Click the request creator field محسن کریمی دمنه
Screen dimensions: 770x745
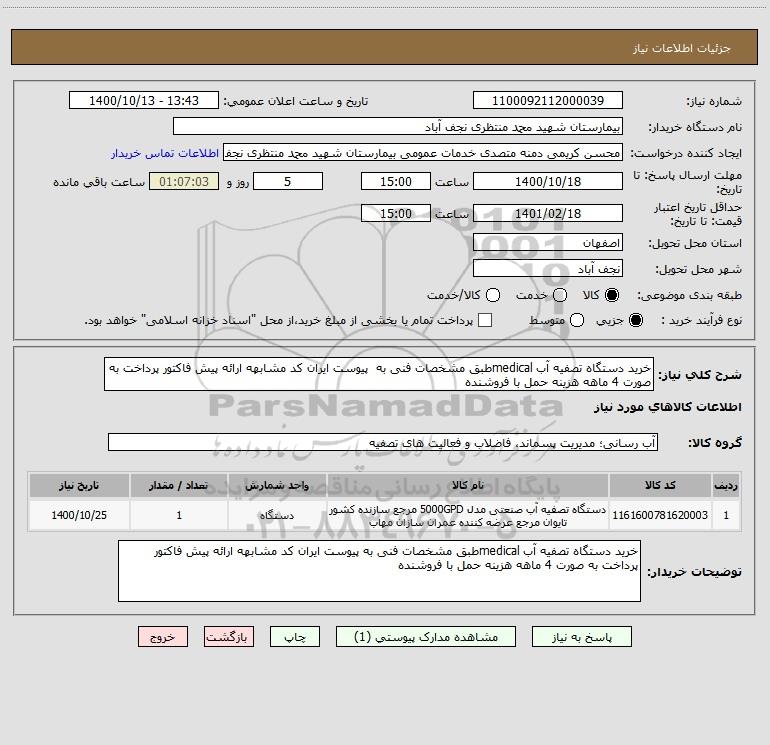[x=423, y=152]
